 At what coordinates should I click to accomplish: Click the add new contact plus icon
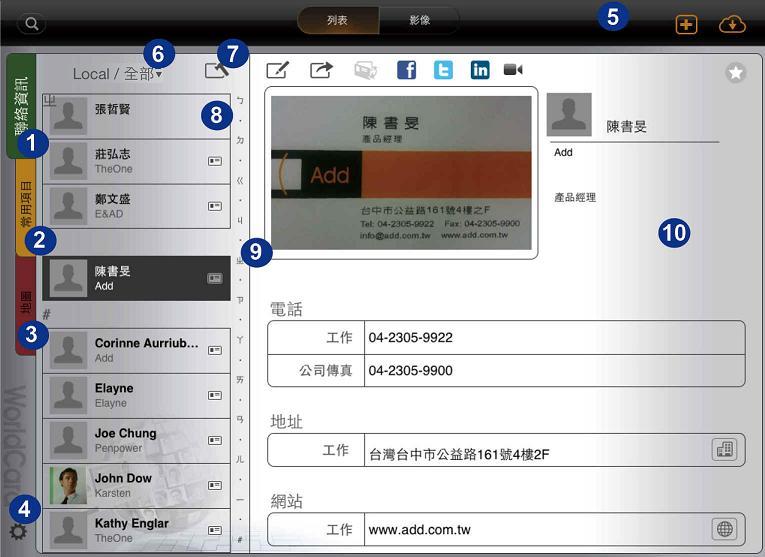(686, 24)
